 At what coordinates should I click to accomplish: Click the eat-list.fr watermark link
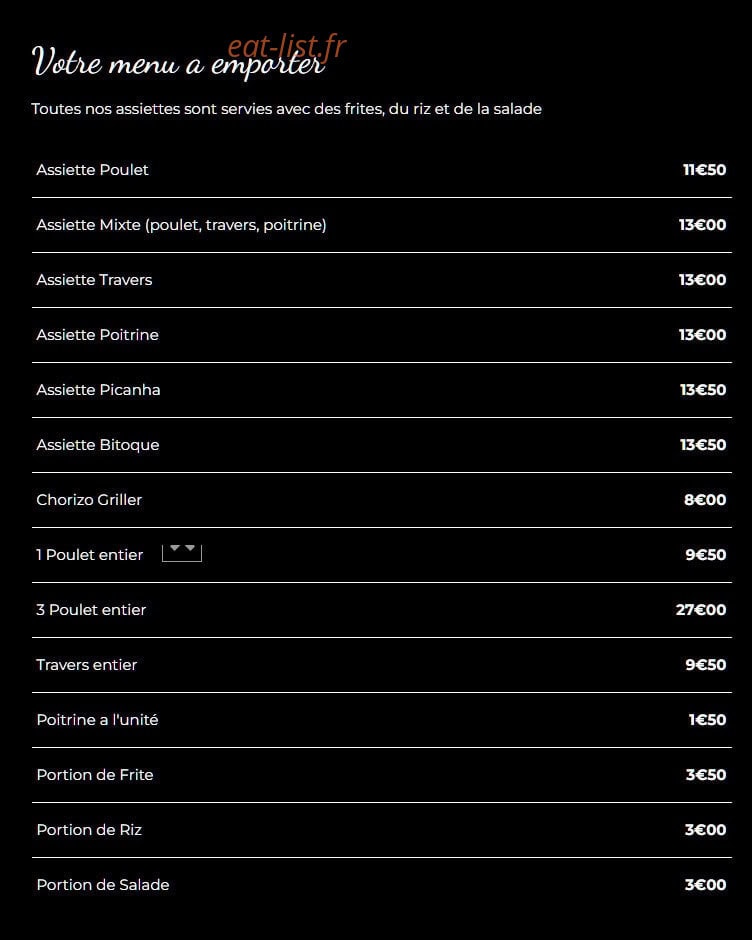287,46
